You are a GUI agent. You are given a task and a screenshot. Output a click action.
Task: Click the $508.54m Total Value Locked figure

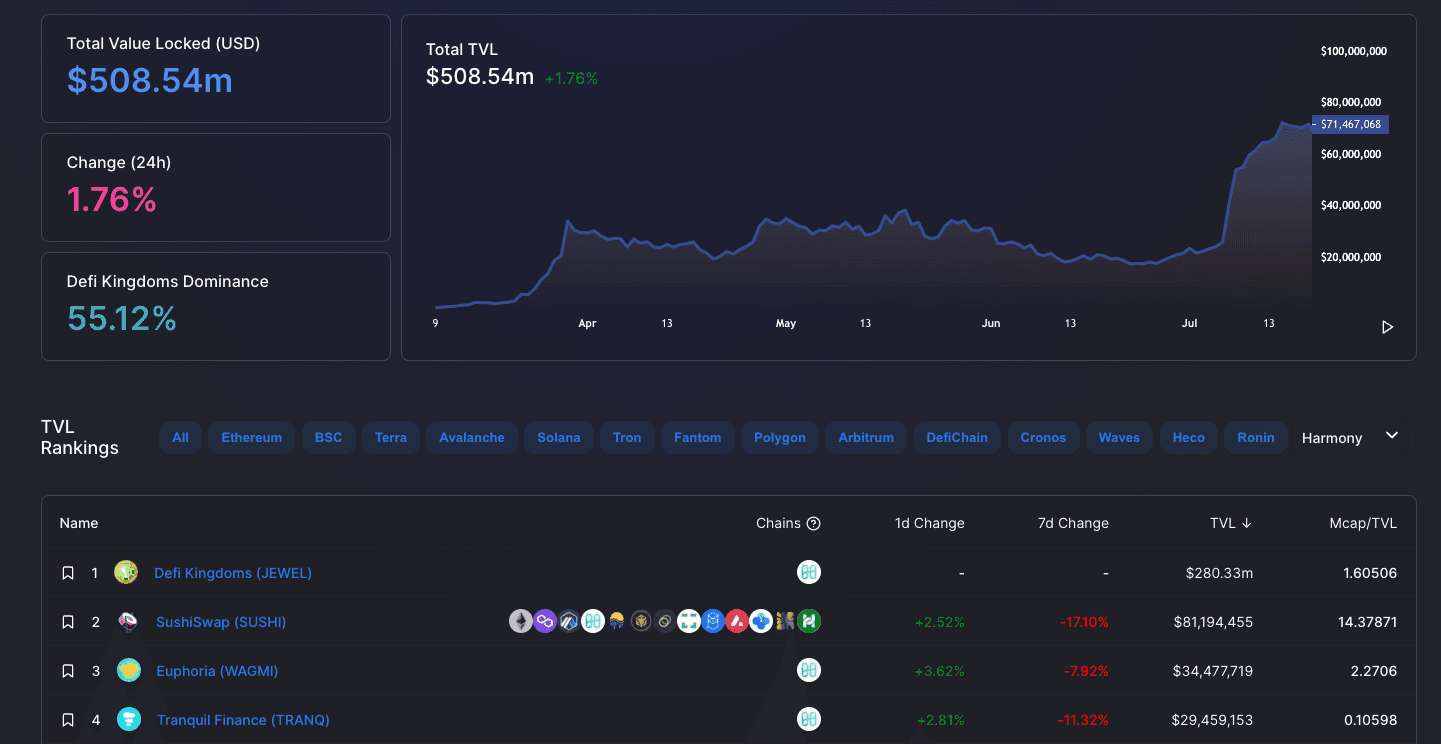pyautogui.click(x=150, y=80)
